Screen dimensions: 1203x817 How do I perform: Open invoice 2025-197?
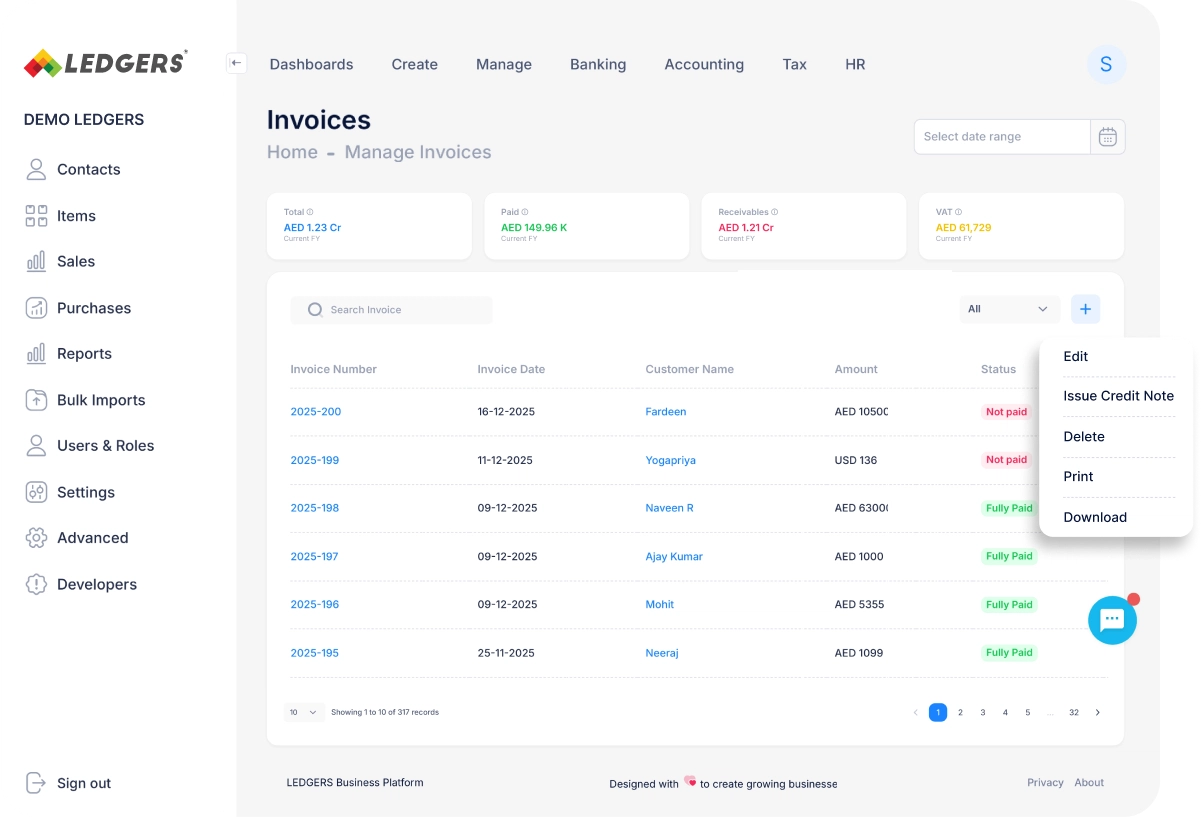pos(314,556)
